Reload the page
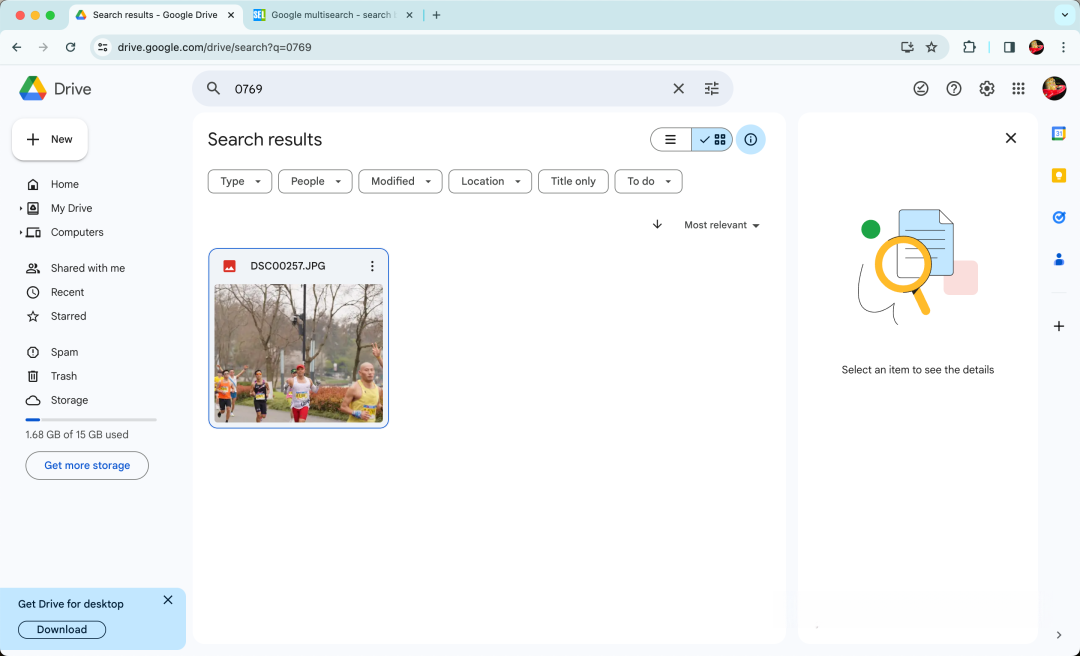The width and height of the screenshot is (1080, 656). (70, 47)
